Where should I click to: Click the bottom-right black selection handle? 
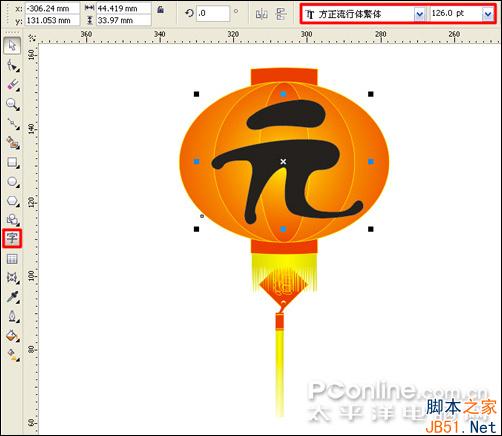coord(371,229)
